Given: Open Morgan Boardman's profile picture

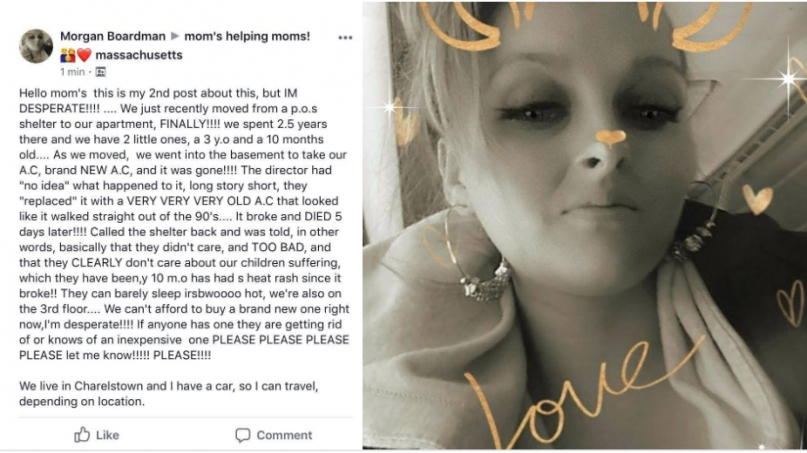Looking at the screenshot, I should tap(36, 46).
